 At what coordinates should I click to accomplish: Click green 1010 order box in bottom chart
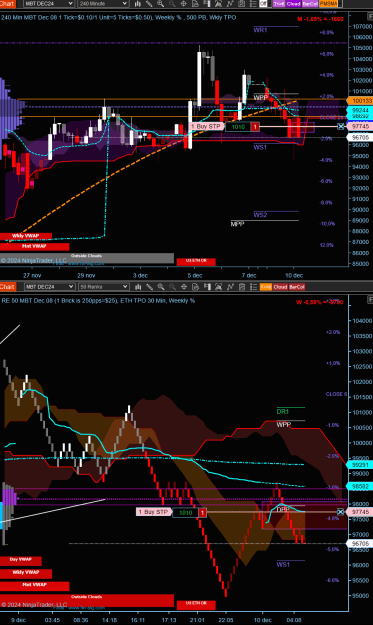pyautogui.click(x=186, y=513)
